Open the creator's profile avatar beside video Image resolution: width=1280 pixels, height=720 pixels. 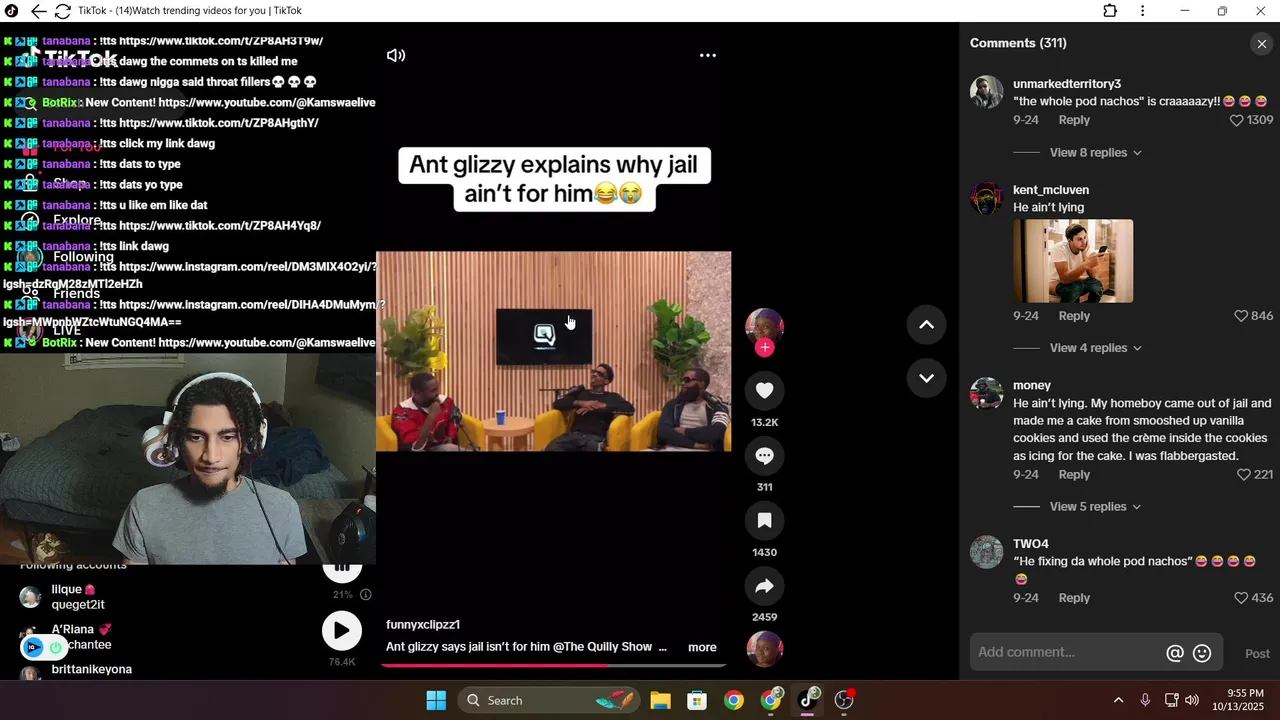(765, 325)
